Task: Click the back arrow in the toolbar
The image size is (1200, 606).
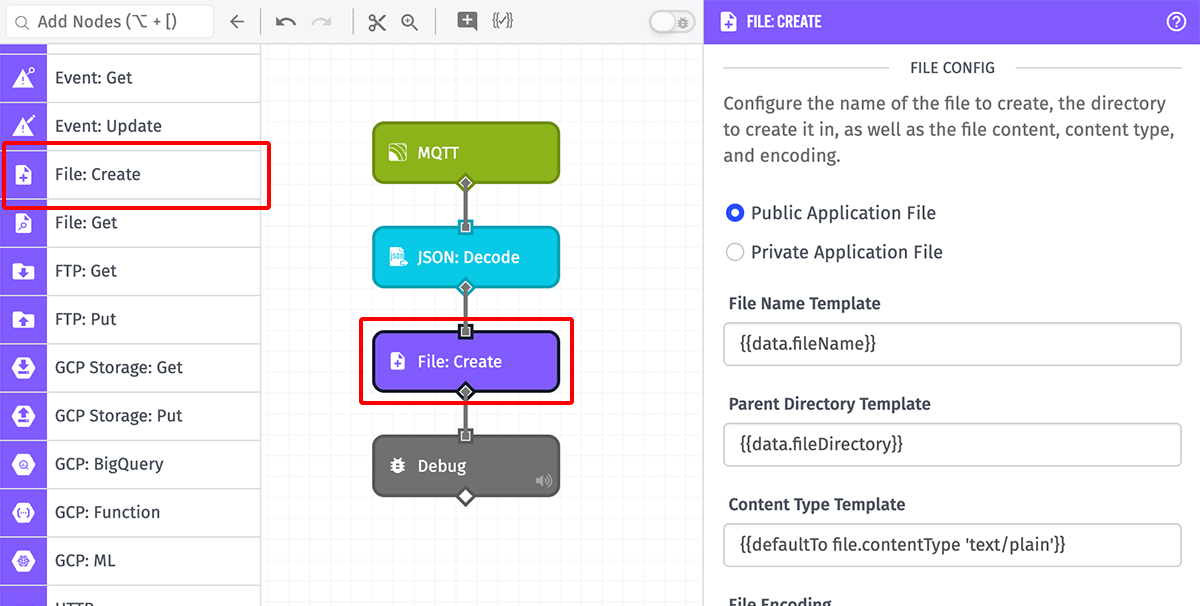Action: pos(237,20)
